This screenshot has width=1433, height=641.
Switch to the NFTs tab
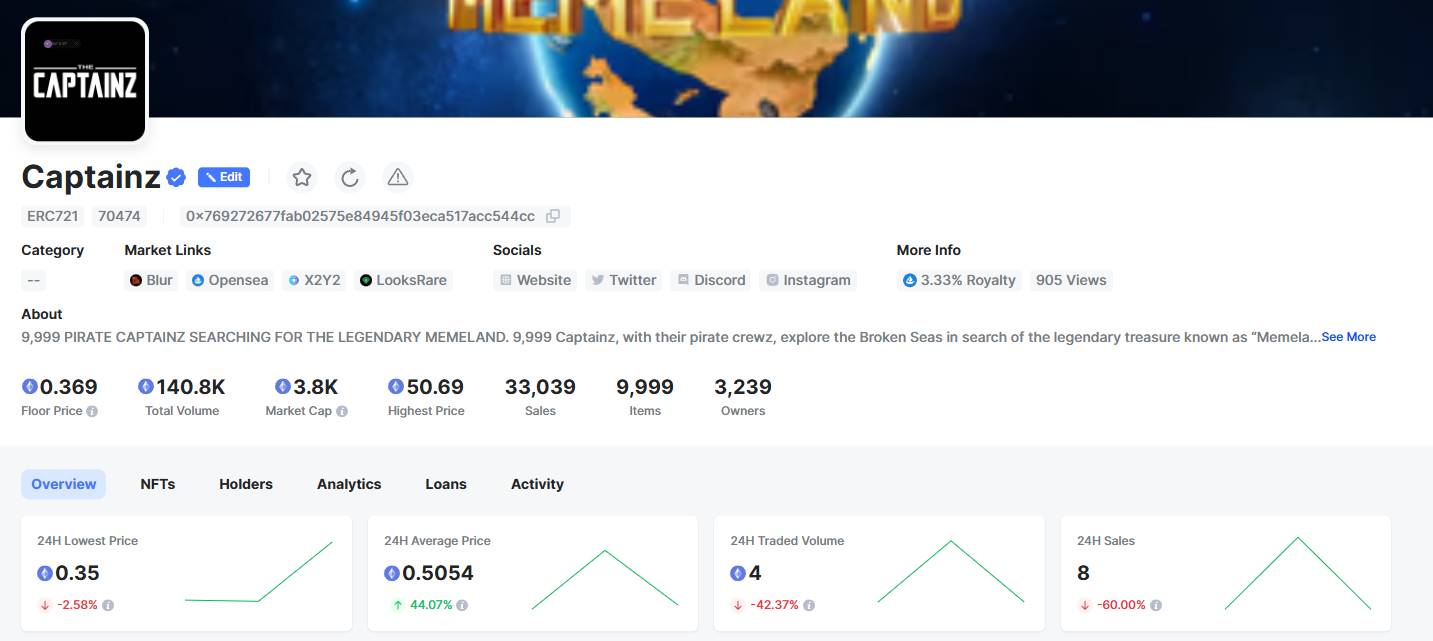[x=158, y=484]
